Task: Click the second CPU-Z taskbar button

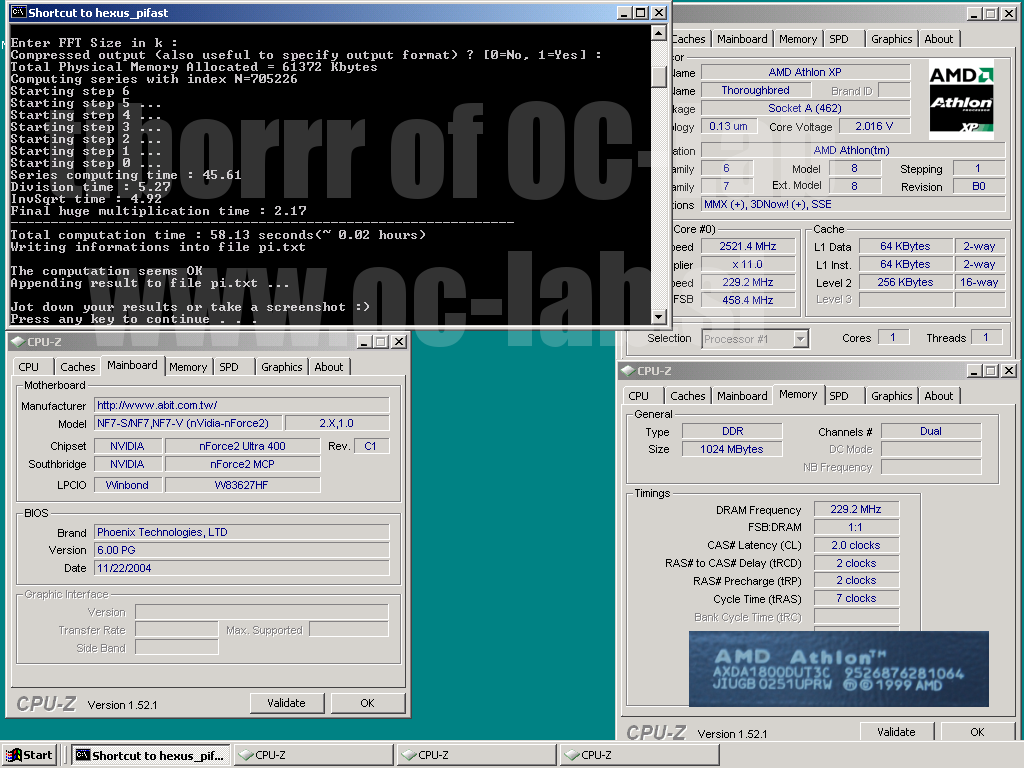Action: (x=477, y=755)
